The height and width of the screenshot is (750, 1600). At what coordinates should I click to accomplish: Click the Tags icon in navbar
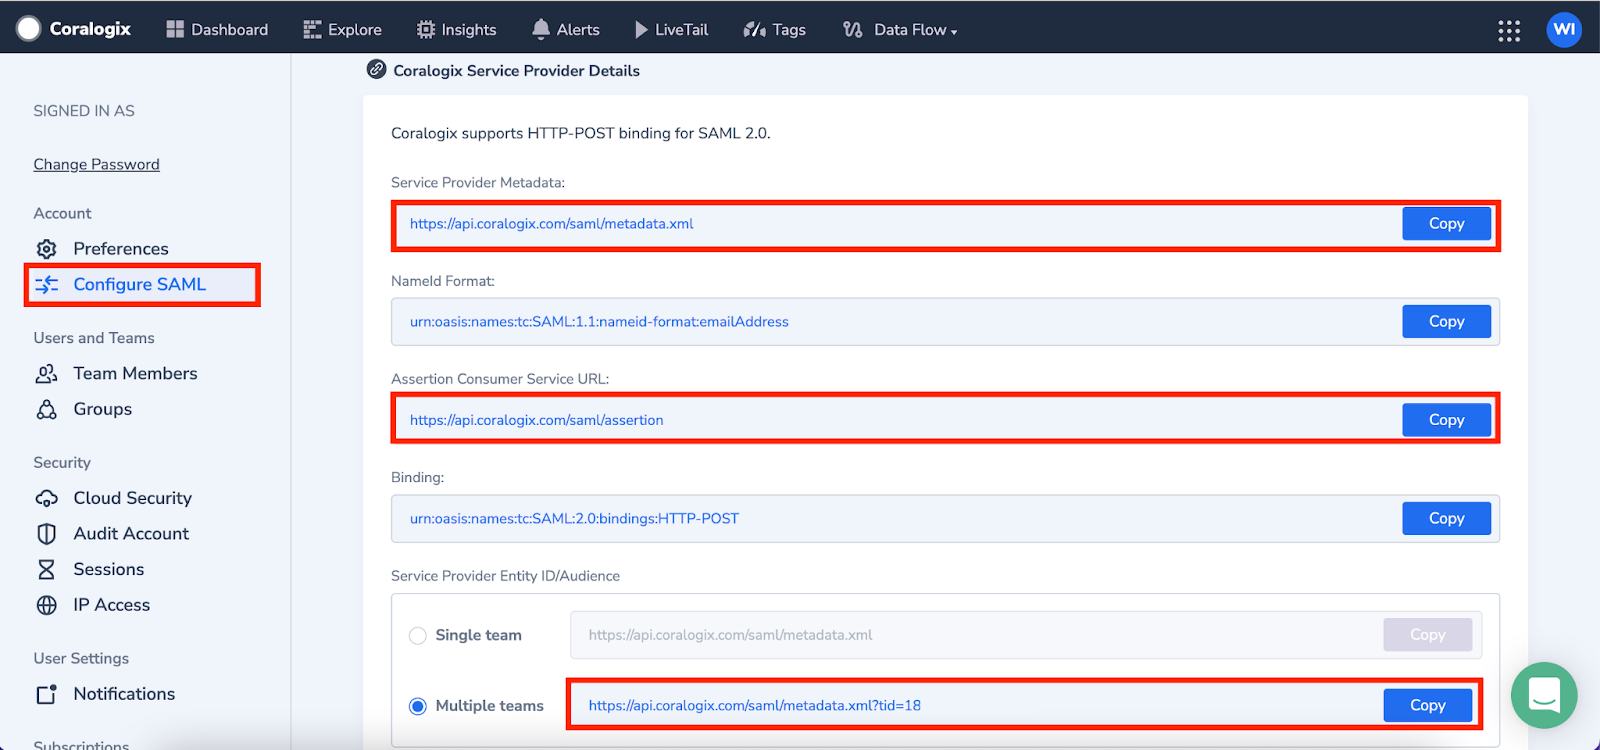pos(754,30)
